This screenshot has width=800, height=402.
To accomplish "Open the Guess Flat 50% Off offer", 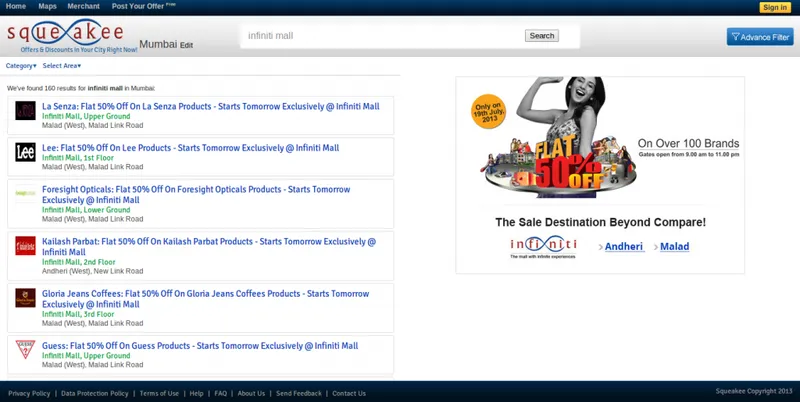I will [x=200, y=346].
